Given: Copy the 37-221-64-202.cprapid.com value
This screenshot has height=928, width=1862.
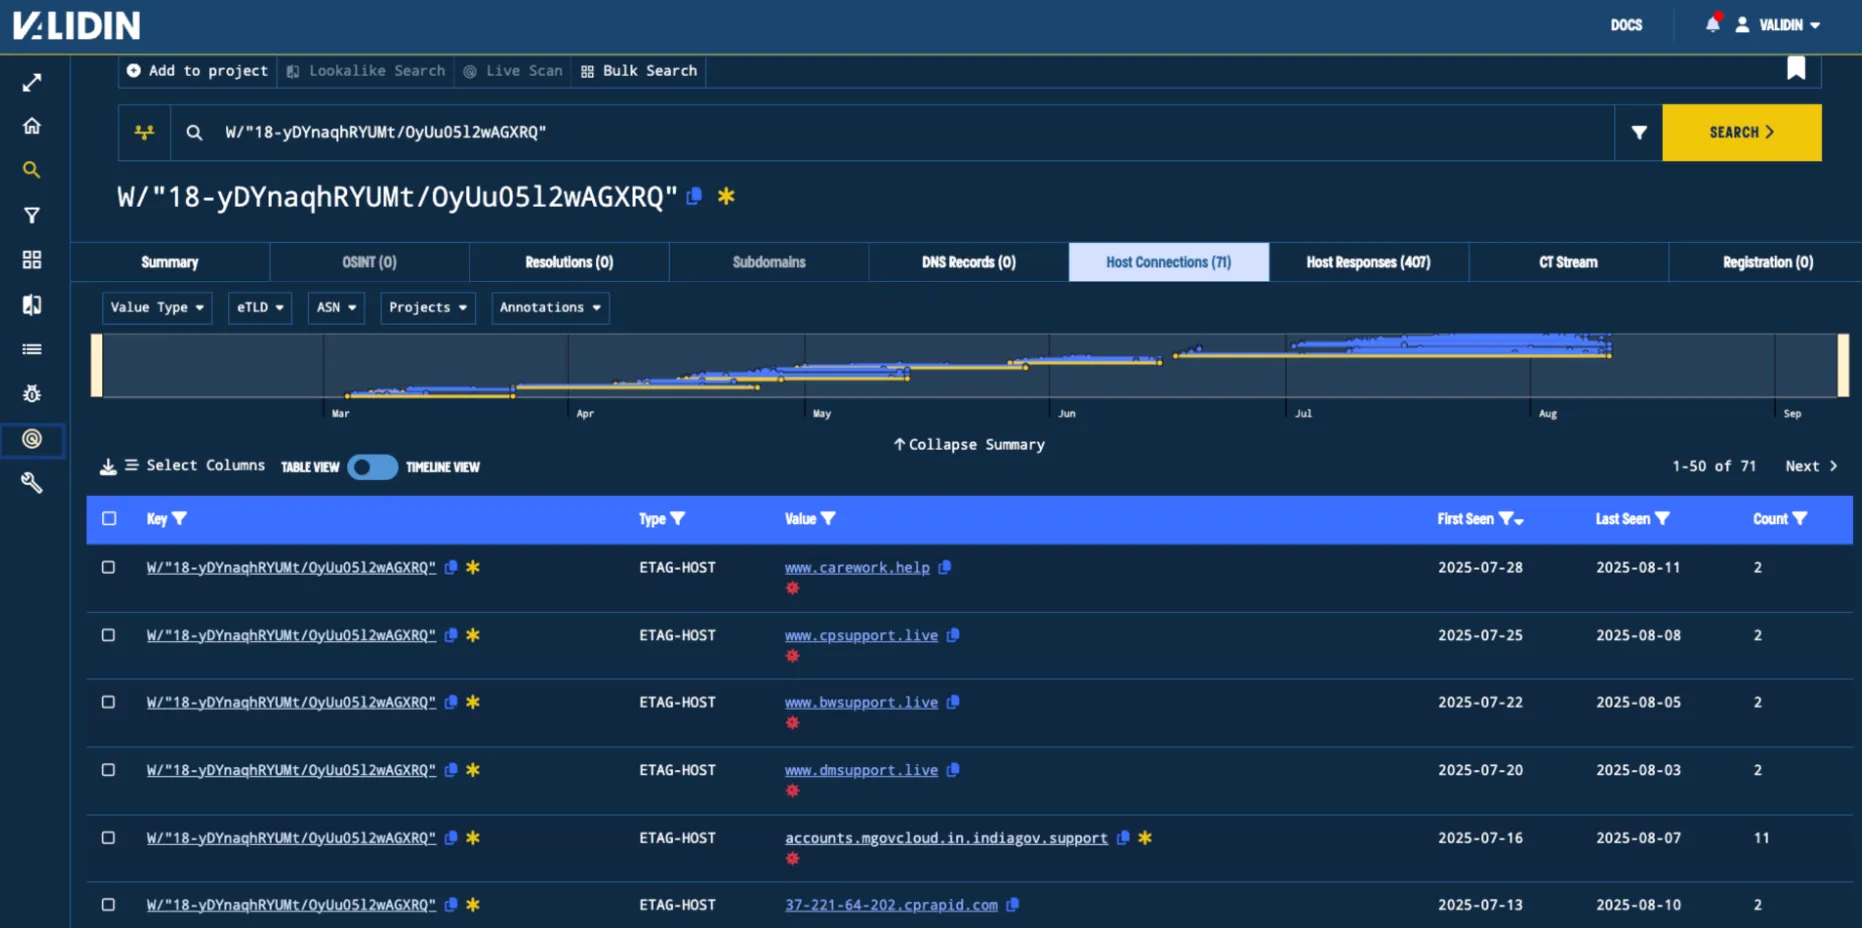Looking at the screenshot, I should point(1012,905).
